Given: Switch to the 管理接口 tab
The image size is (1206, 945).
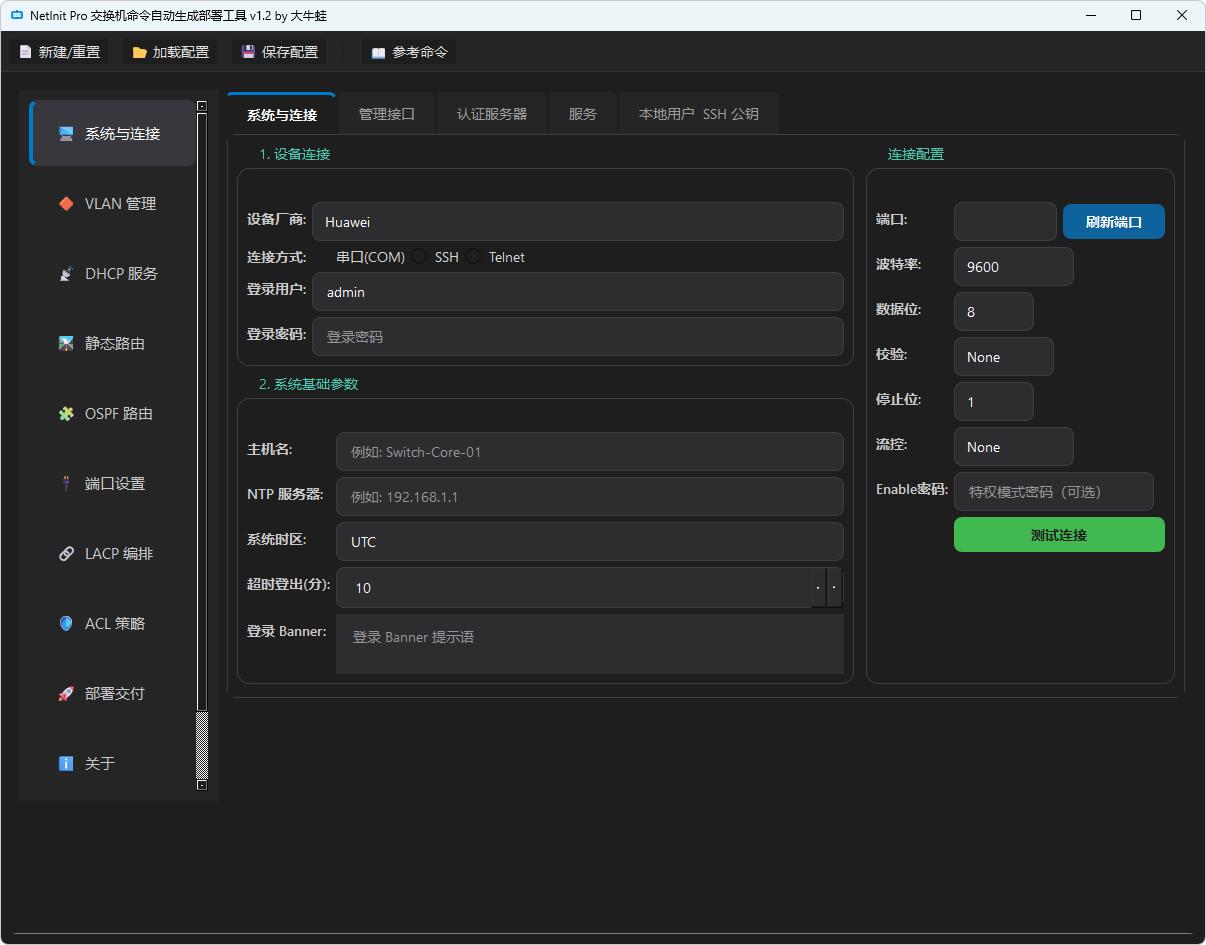Looking at the screenshot, I should tap(386, 114).
